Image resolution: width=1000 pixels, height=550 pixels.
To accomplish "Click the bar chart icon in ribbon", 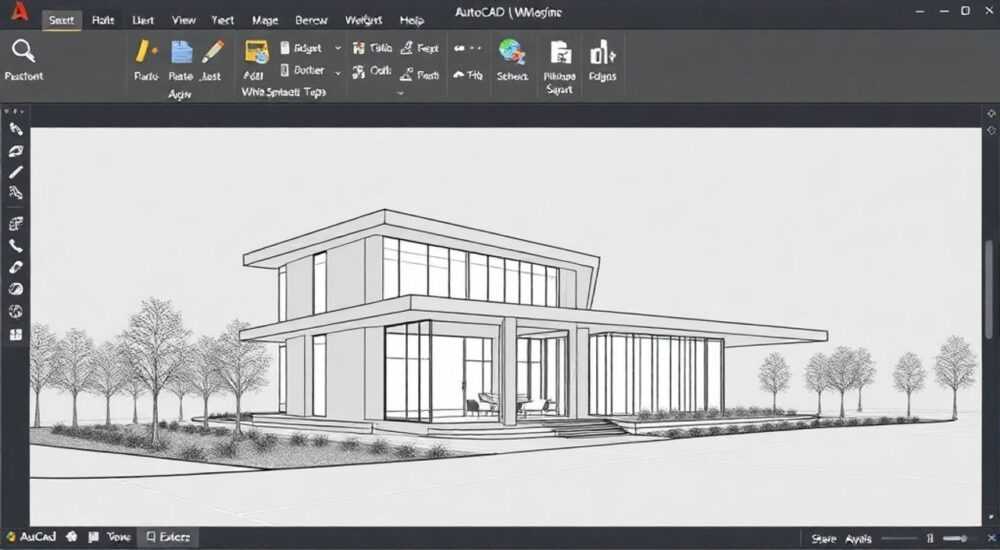I will click(602, 52).
